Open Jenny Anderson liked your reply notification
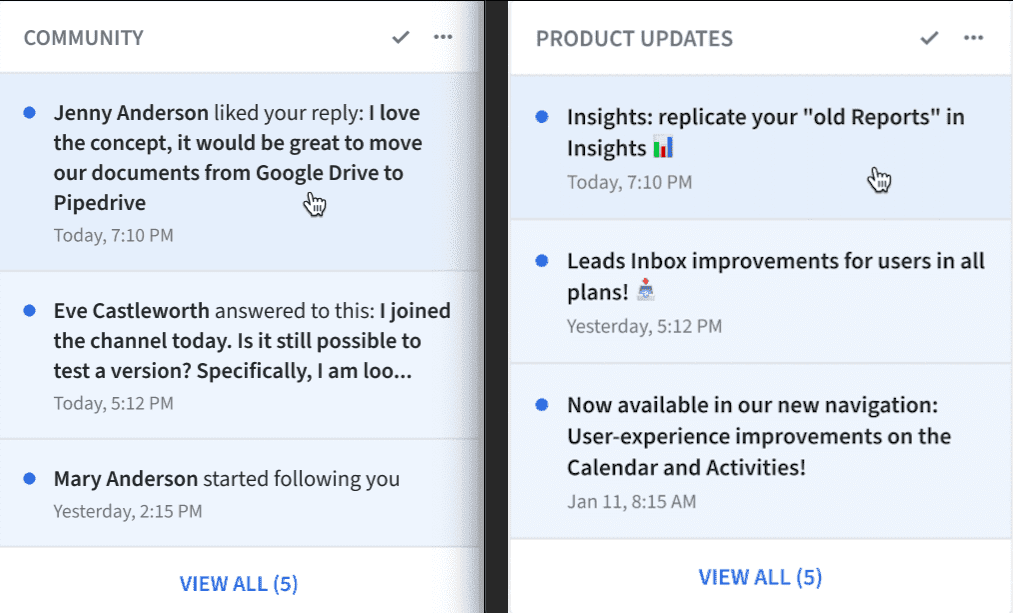1013x613 pixels. (240, 172)
